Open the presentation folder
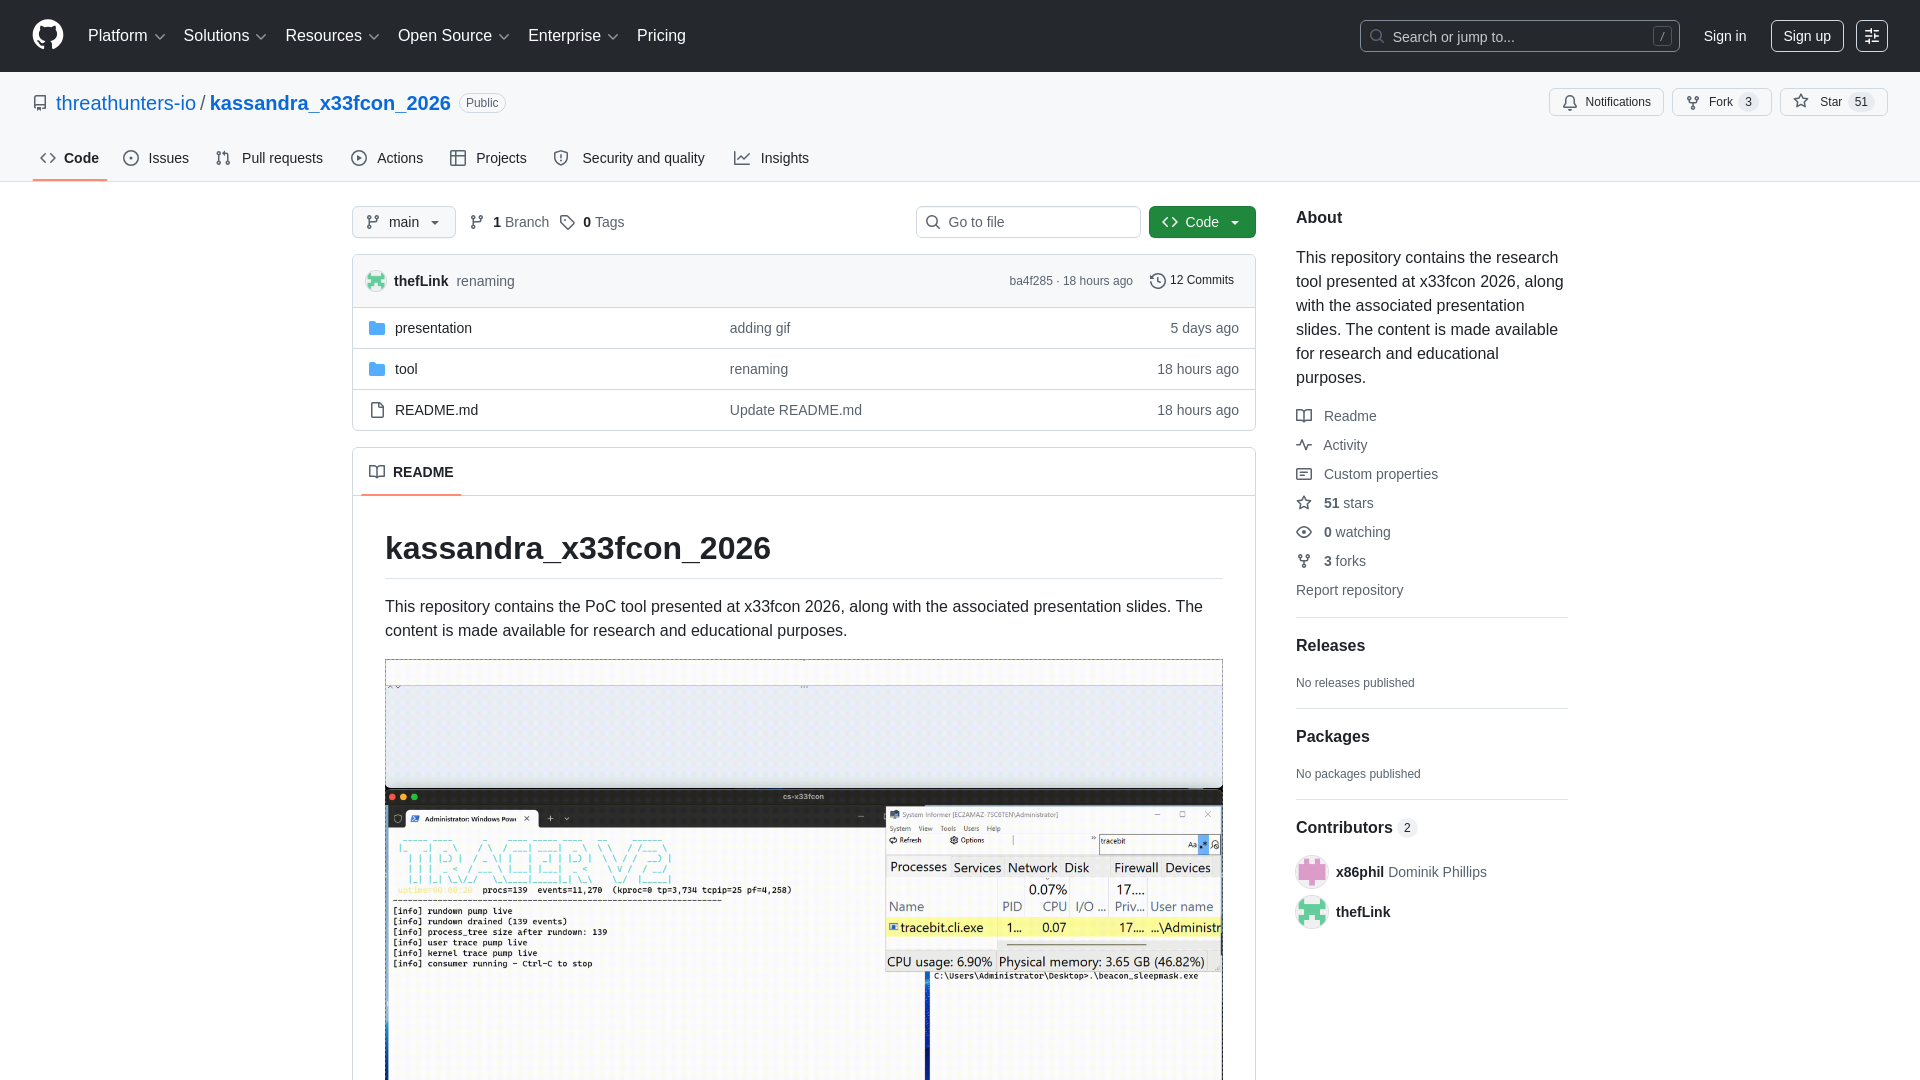The image size is (1920, 1080). pyautogui.click(x=433, y=328)
